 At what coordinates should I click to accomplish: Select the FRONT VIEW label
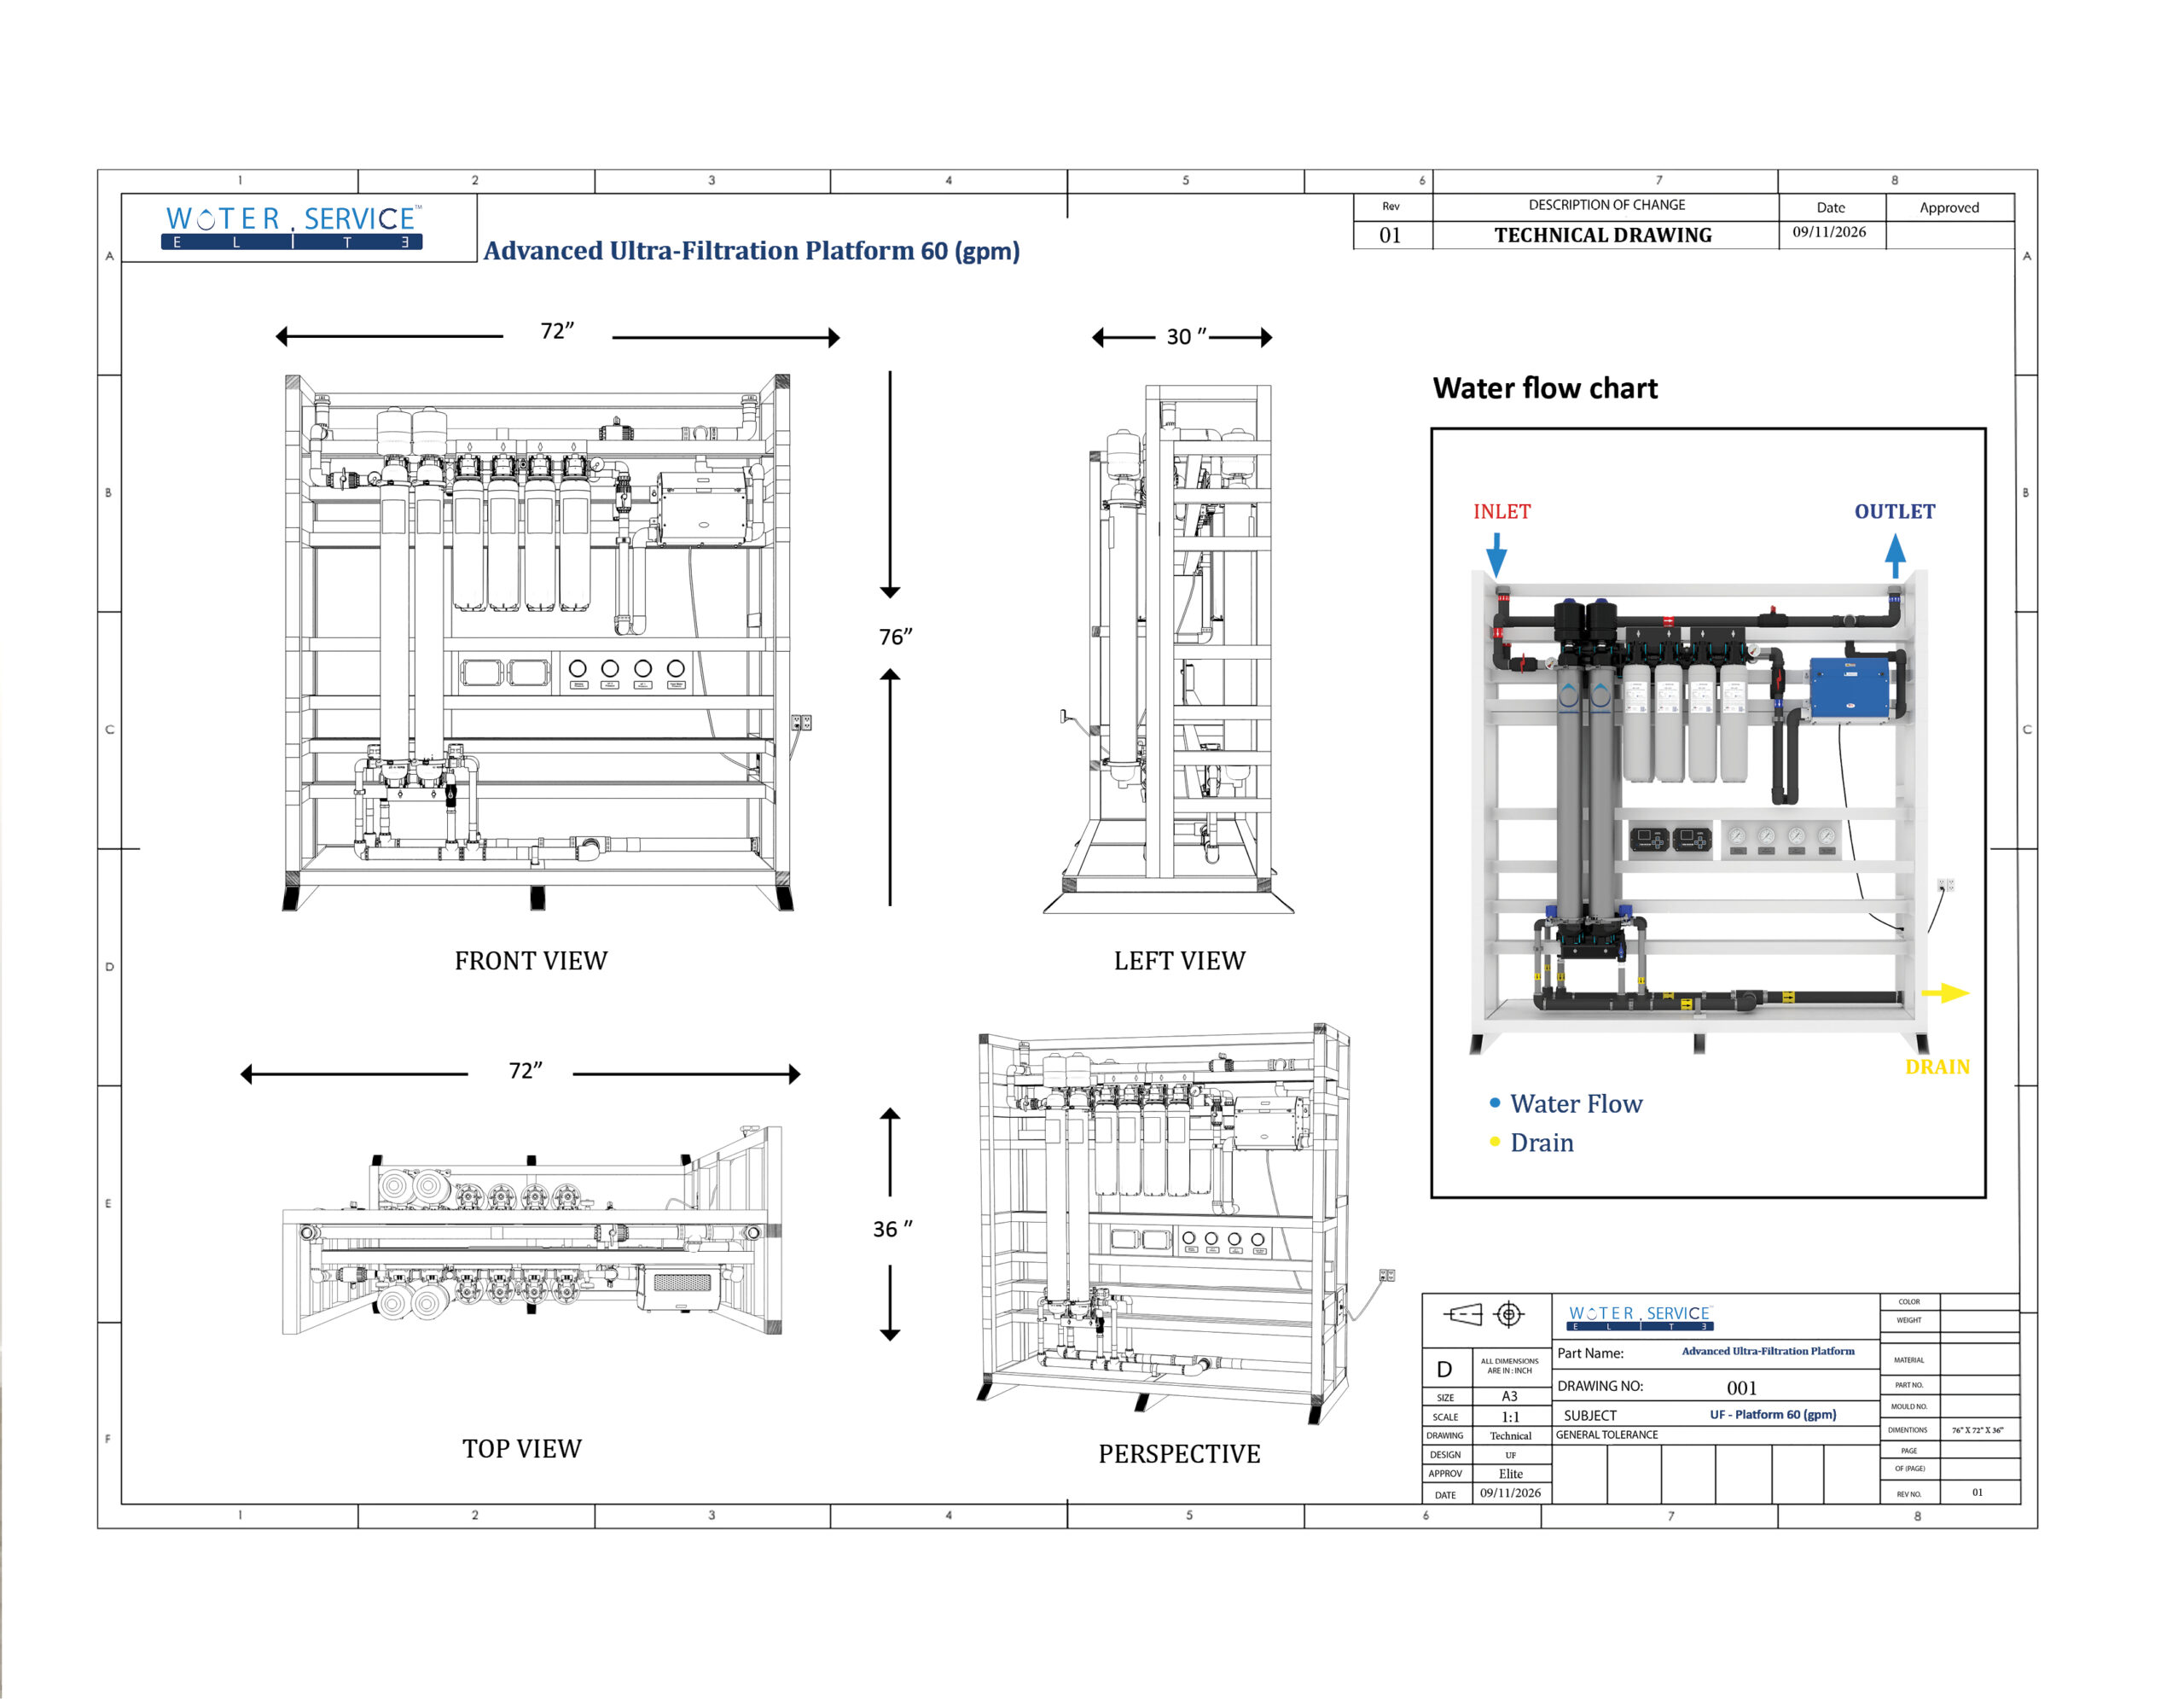pos(531,960)
